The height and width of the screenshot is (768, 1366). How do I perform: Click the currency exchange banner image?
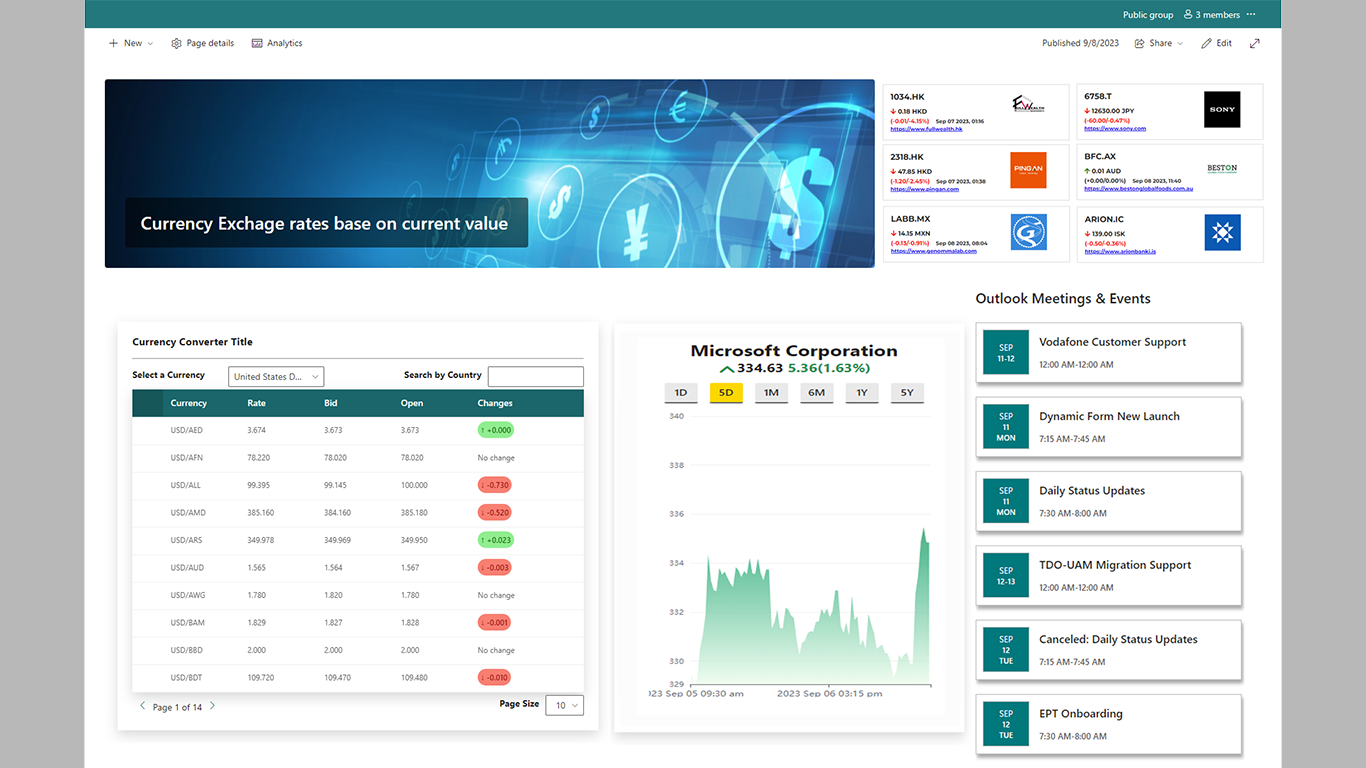click(x=490, y=173)
